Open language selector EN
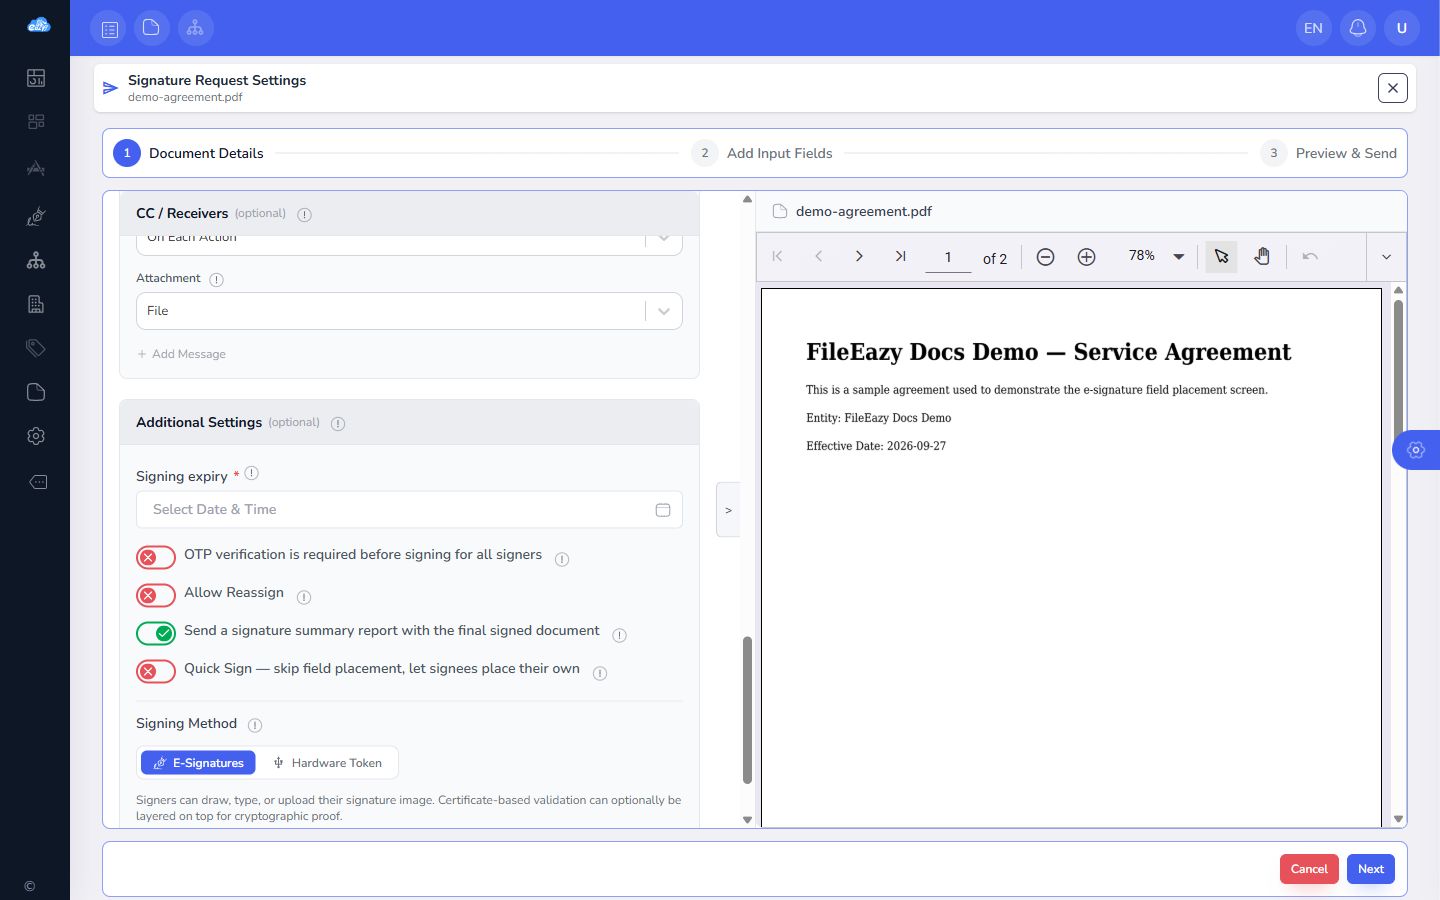Image resolution: width=1440 pixels, height=900 pixels. pyautogui.click(x=1314, y=28)
